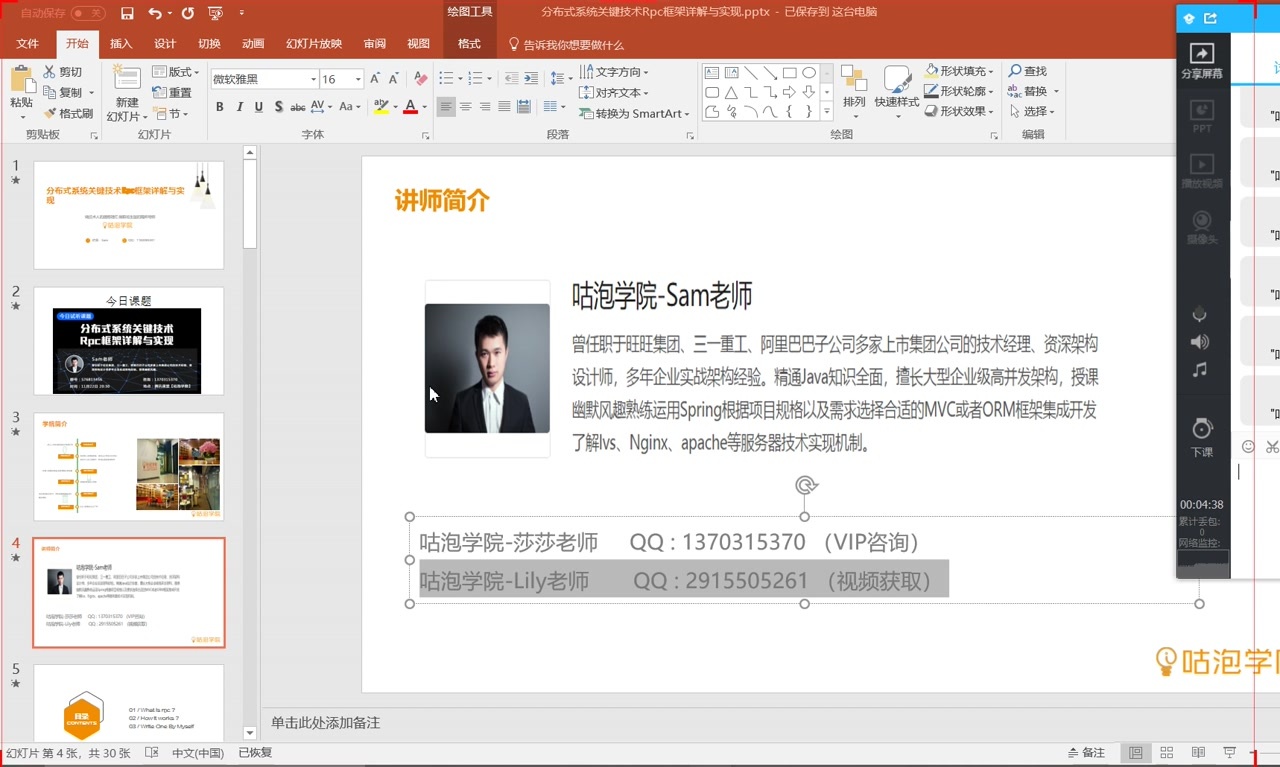Click Share Screen (分享屏幕) icon in side panel
Viewport: 1280px width, 767px height.
pyautogui.click(x=1201, y=61)
